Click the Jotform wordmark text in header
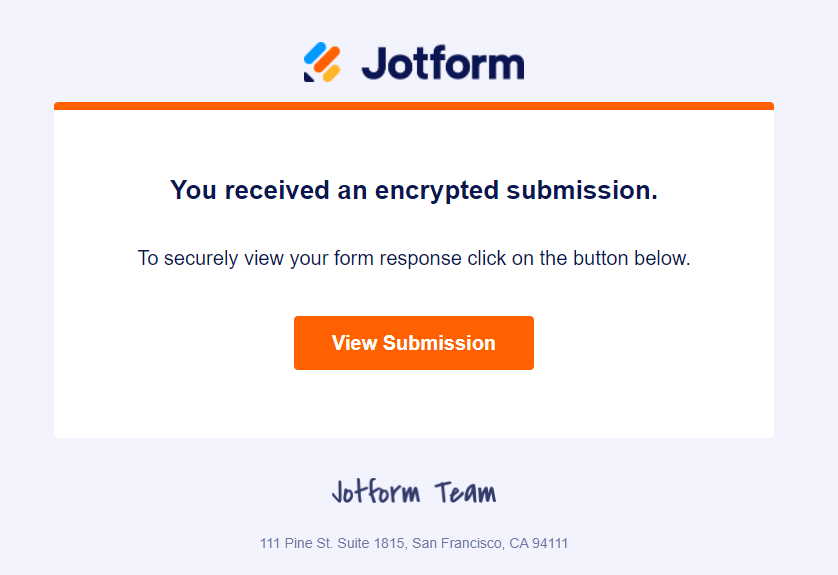Image resolution: width=838 pixels, height=575 pixels. click(442, 62)
